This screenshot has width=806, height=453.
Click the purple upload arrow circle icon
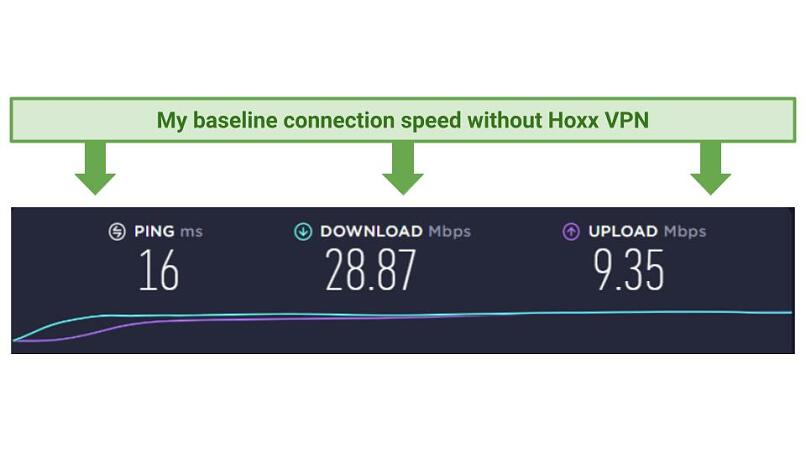571,231
